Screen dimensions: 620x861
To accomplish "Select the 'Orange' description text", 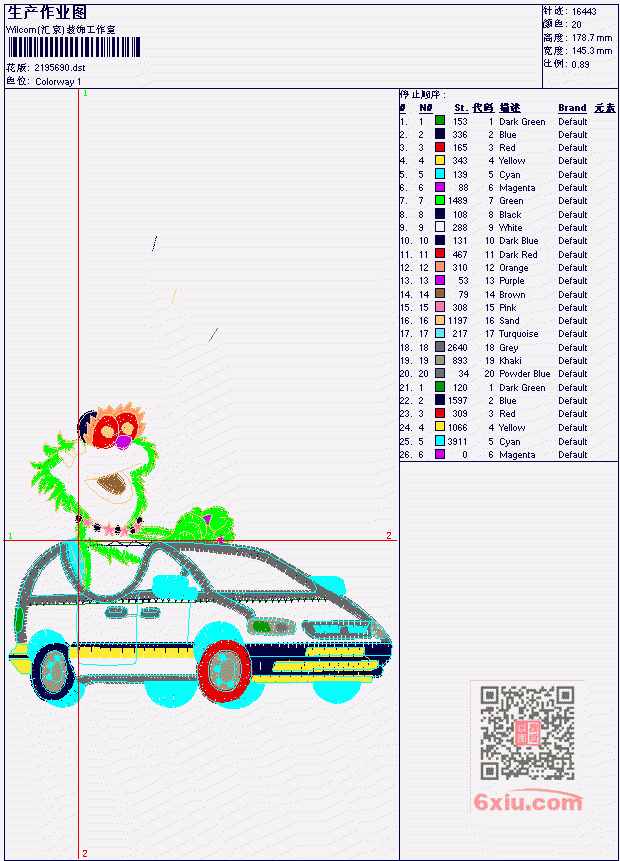I will [x=513, y=268].
